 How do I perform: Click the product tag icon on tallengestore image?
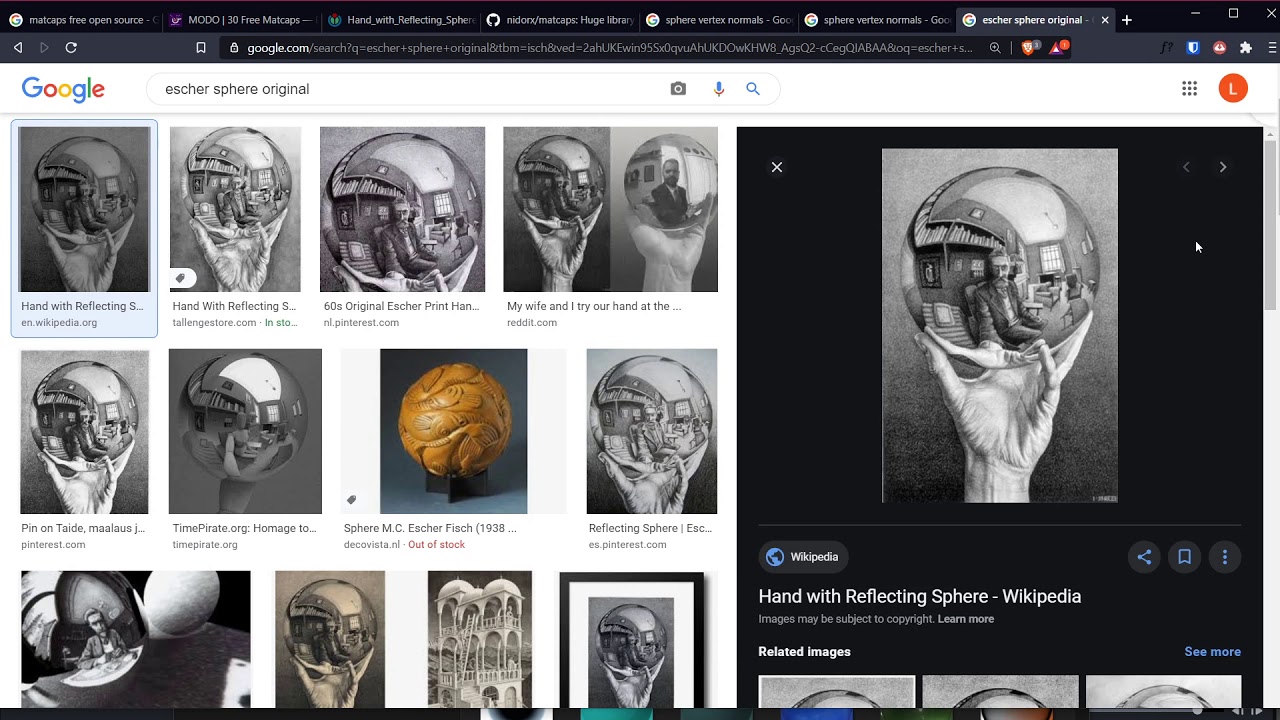click(180, 278)
